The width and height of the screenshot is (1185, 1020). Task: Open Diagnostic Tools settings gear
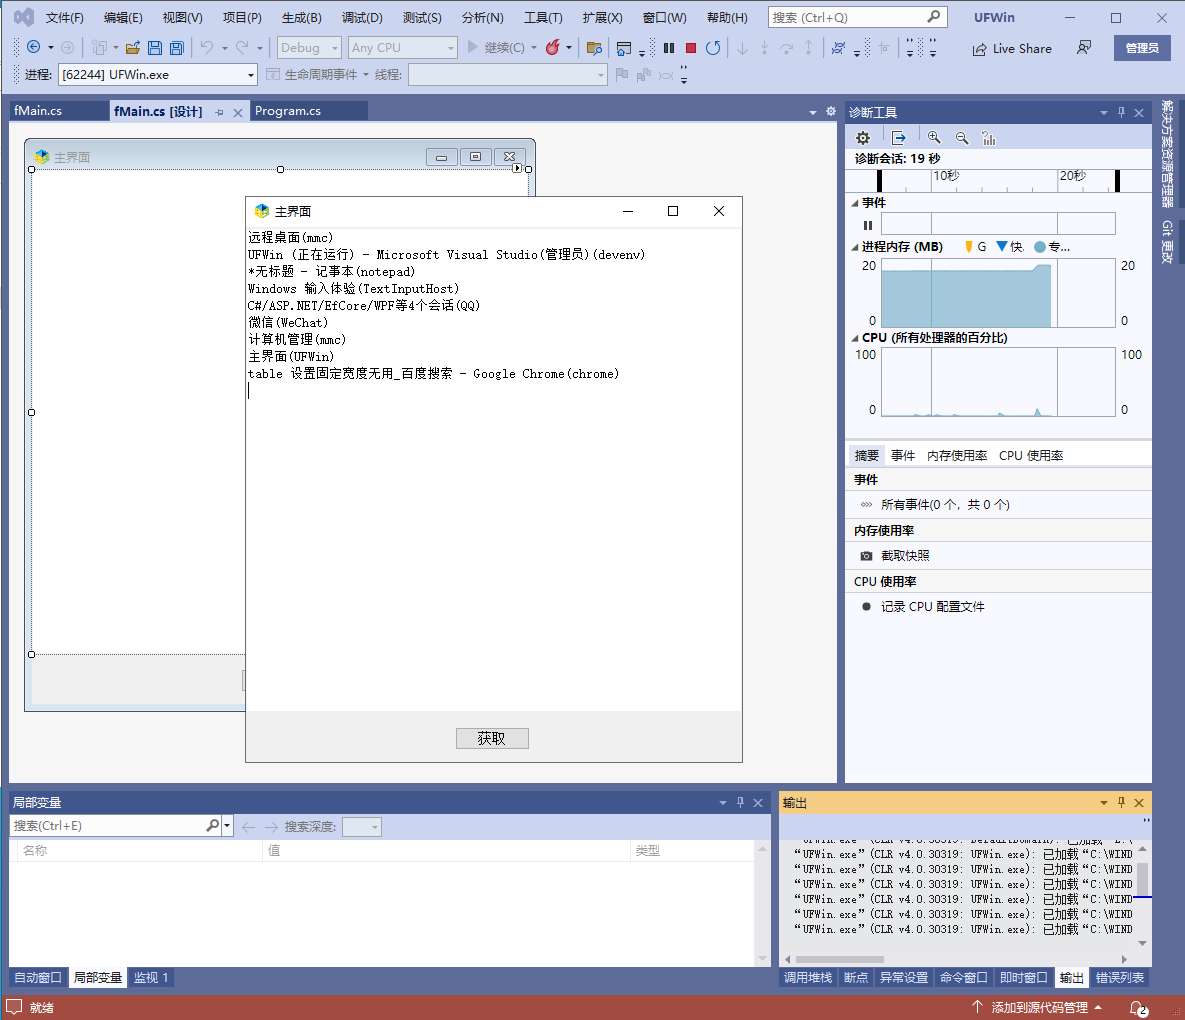coord(863,138)
